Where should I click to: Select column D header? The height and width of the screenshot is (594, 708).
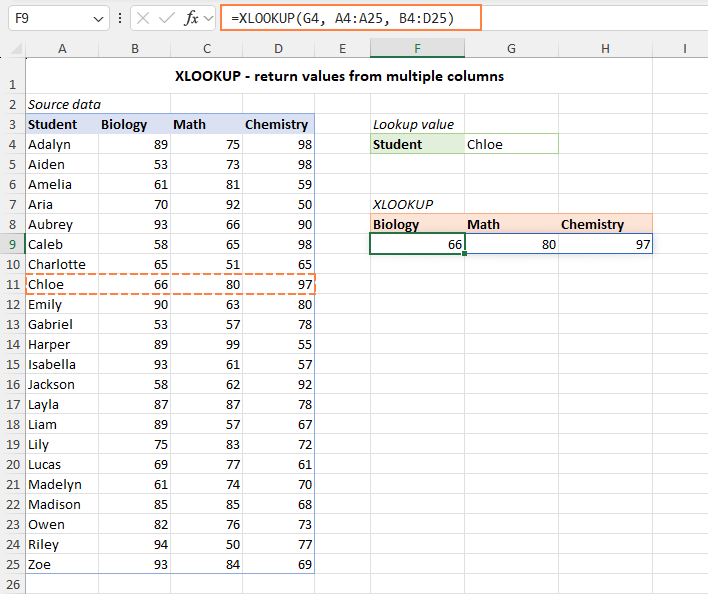point(279,48)
